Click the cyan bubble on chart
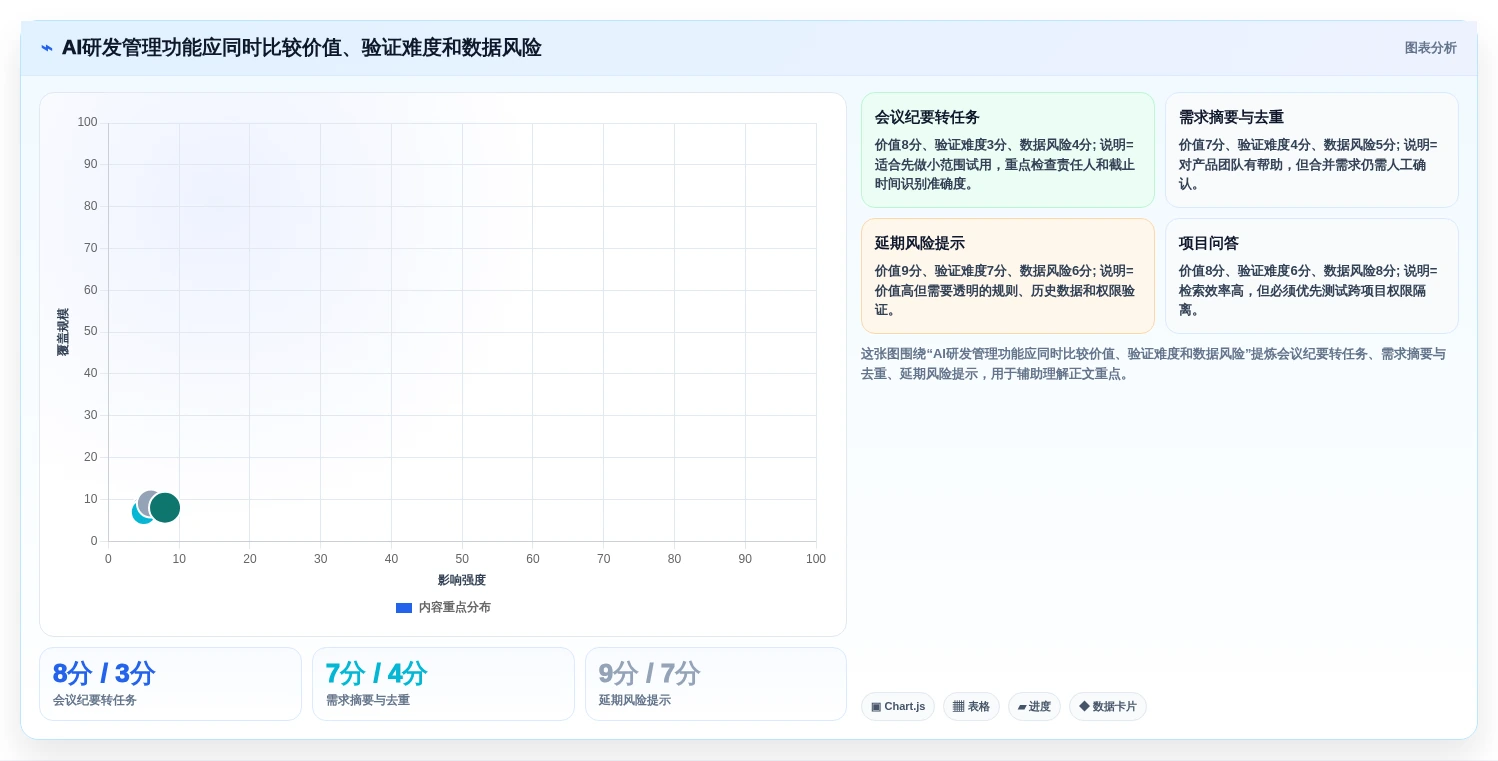1498x761 pixels. pyautogui.click(x=140, y=514)
